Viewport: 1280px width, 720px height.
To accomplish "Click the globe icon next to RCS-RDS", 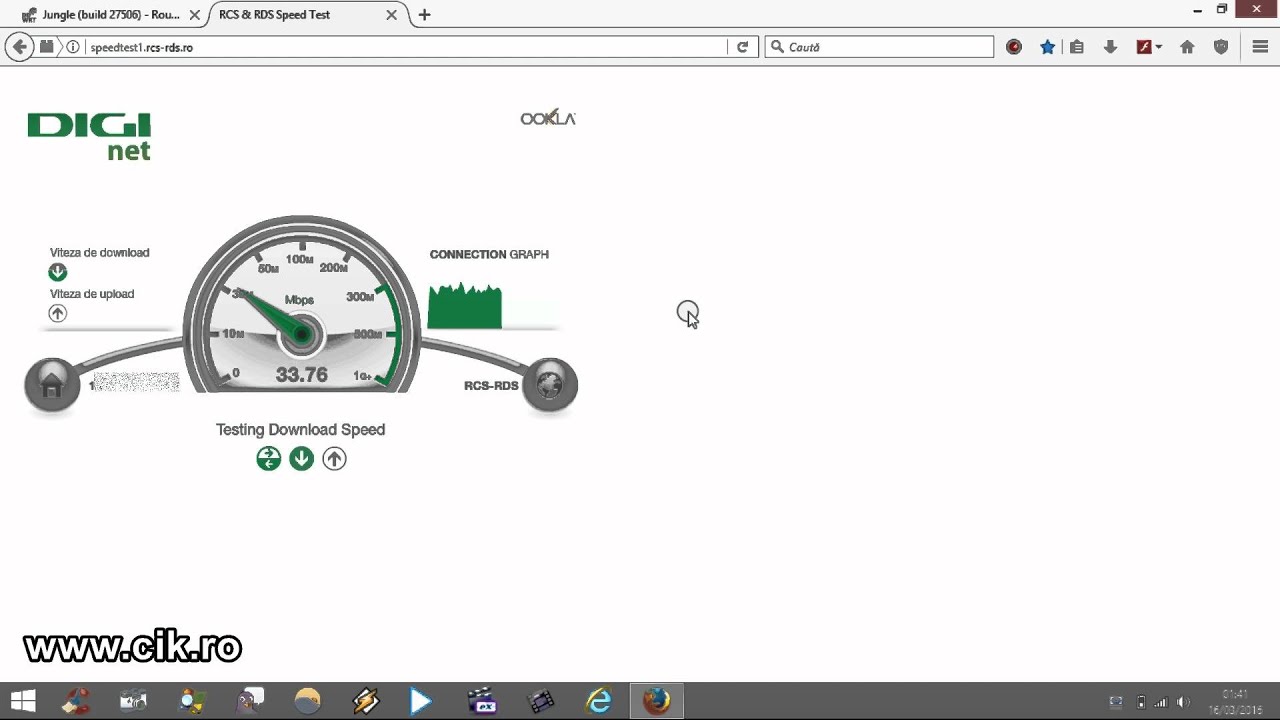I will coord(550,384).
